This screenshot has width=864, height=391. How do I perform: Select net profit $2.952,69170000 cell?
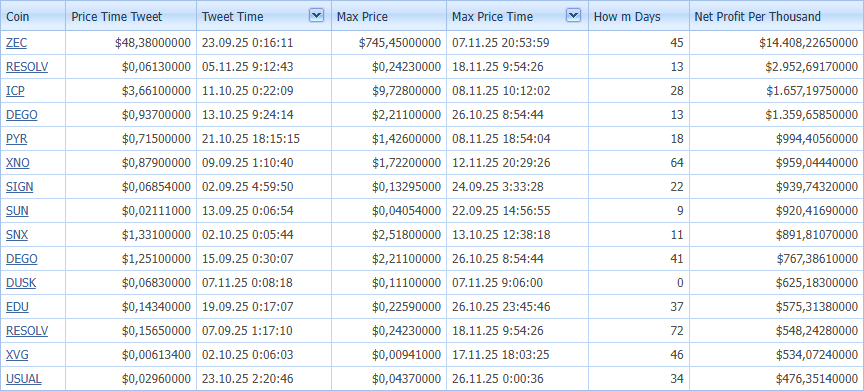pyautogui.click(x=776, y=67)
